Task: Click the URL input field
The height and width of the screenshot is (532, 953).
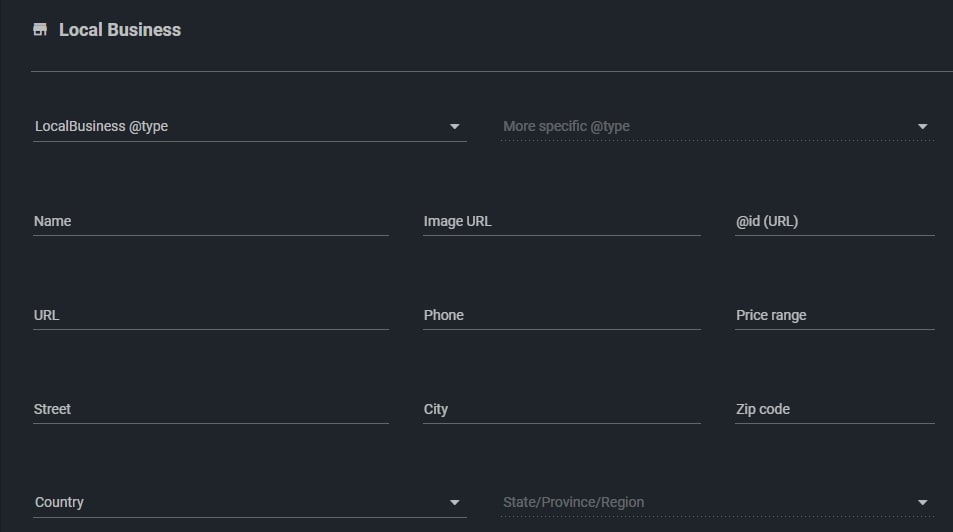Action: coord(210,316)
